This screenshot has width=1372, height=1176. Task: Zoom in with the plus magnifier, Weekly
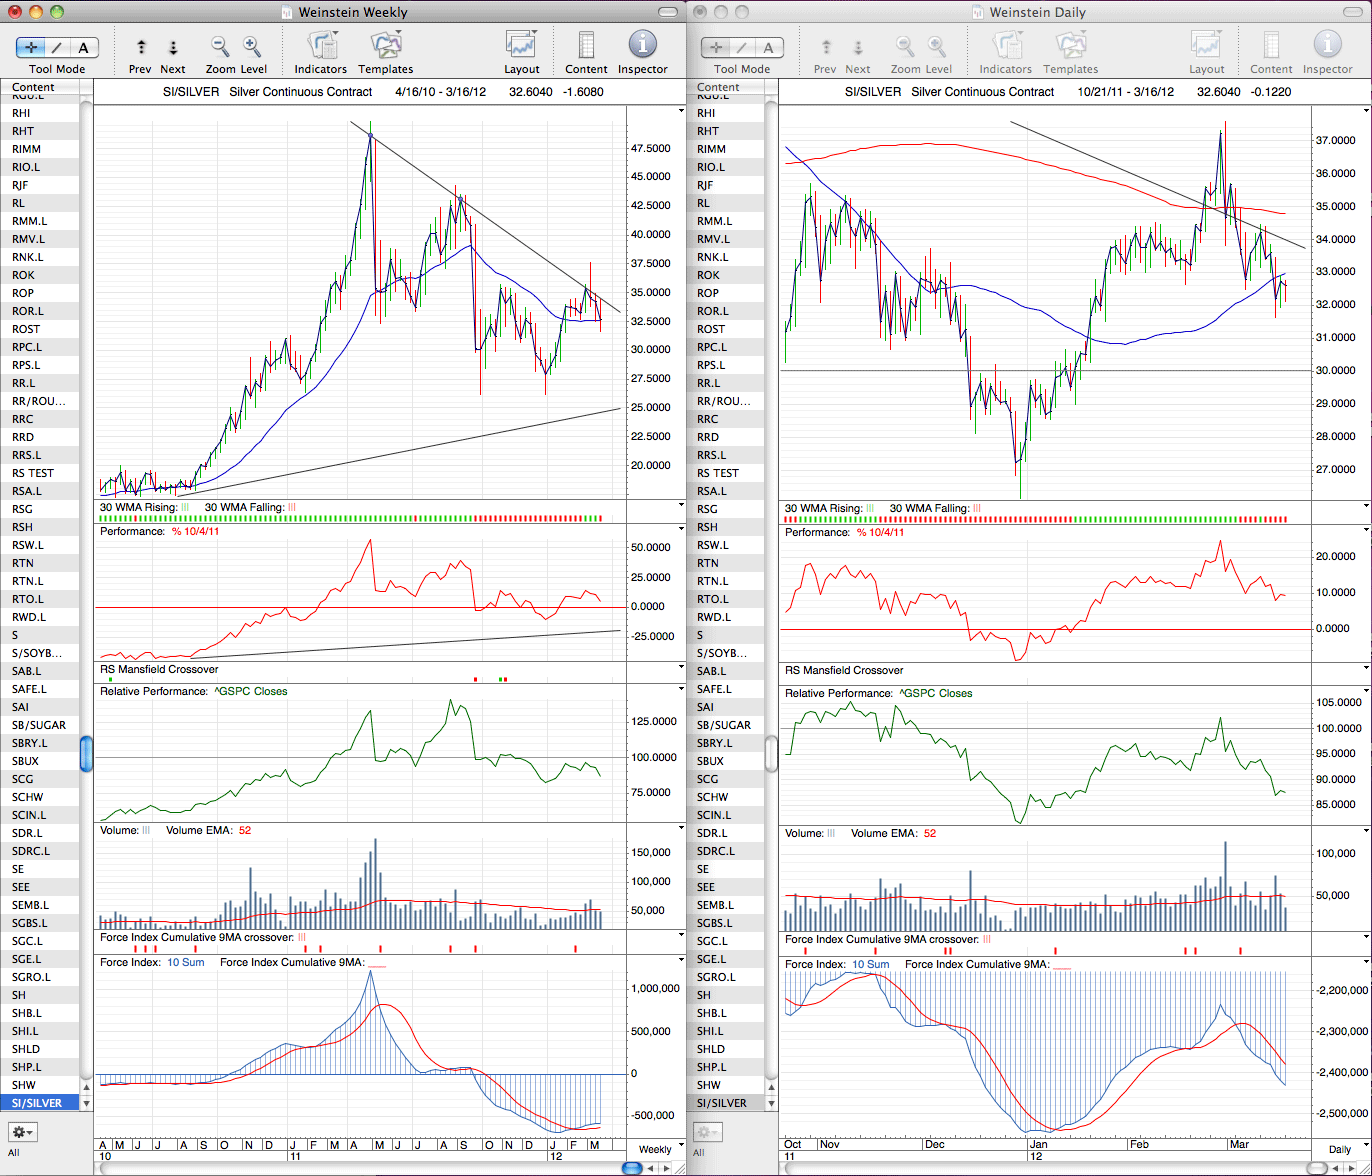[252, 46]
